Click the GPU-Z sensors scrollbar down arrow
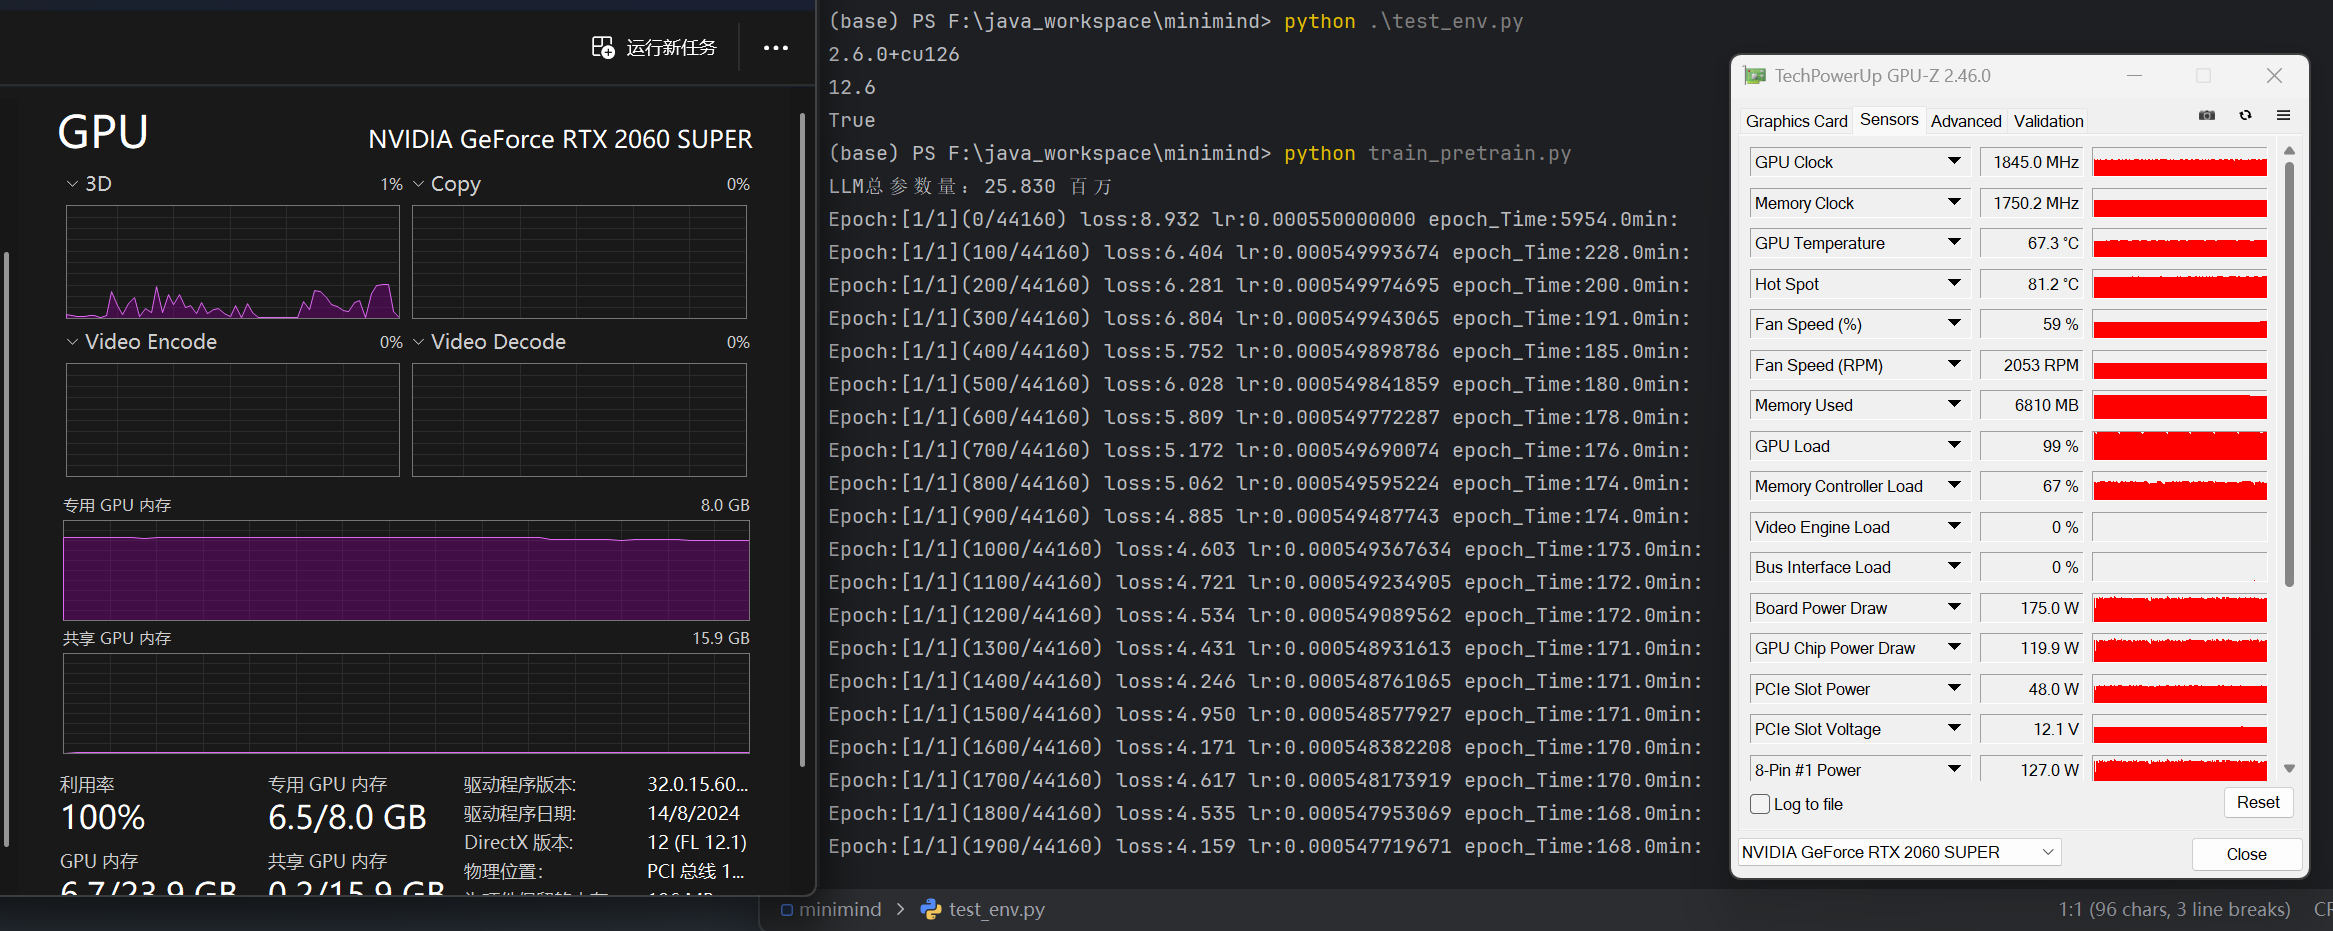2333x931 pixels. [2289, 769]
